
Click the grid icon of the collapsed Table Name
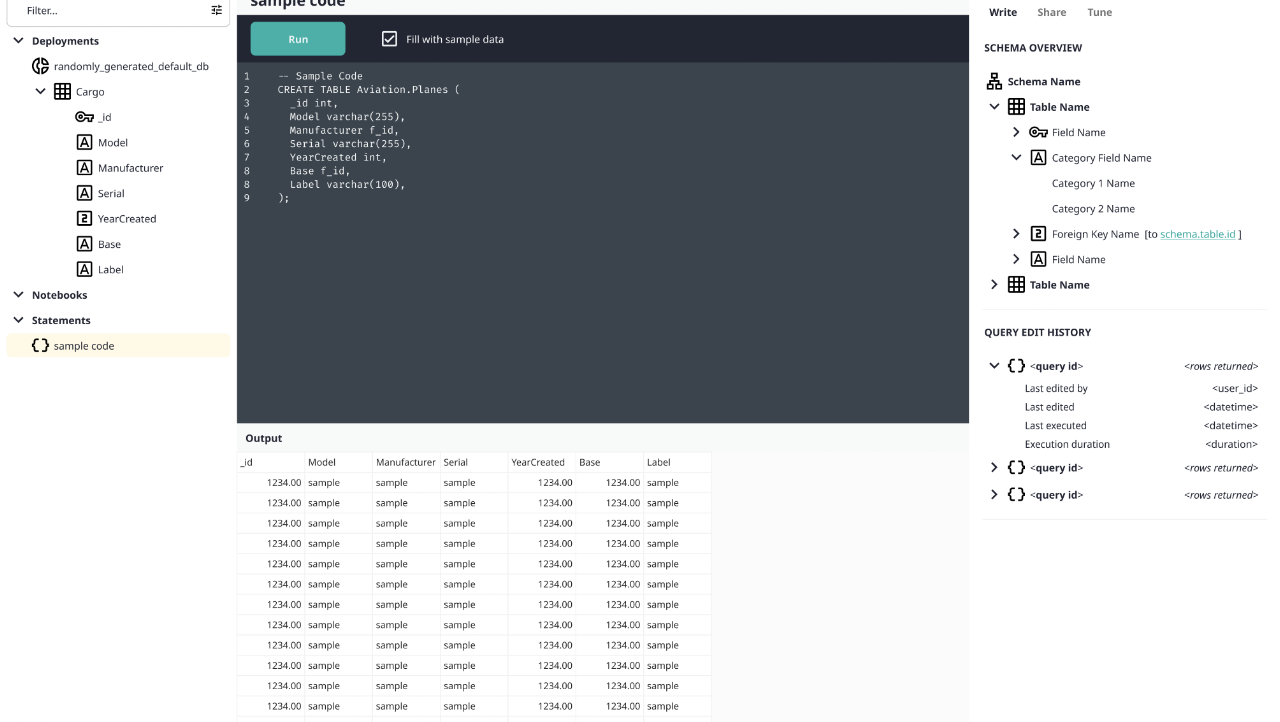coord(1016,285)
